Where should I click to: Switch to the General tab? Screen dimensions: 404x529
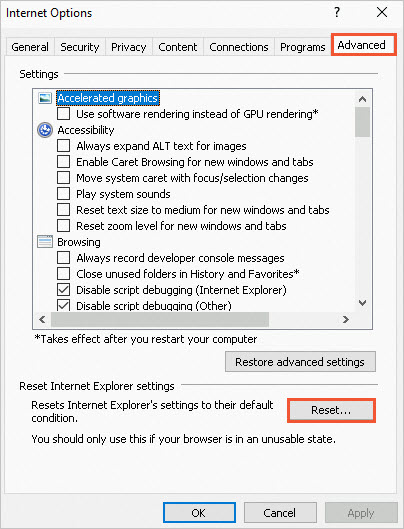[x=30, y=47]
